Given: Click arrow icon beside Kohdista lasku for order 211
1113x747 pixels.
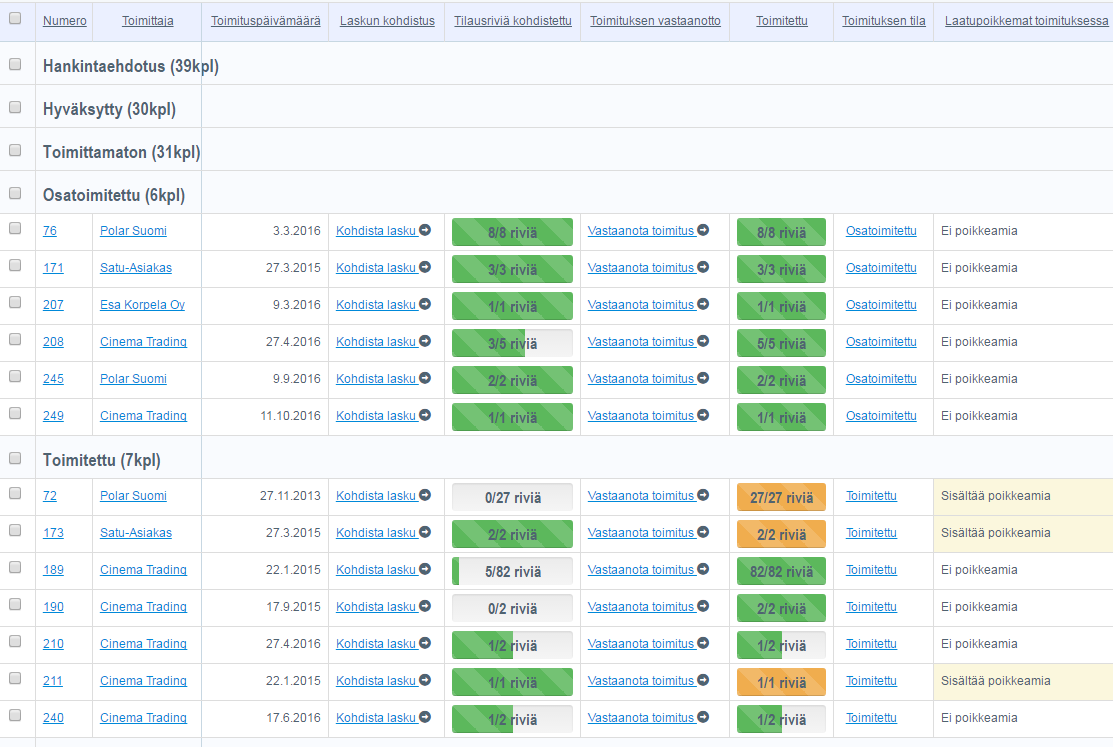Looking at the screenshot, I should 425,681.
